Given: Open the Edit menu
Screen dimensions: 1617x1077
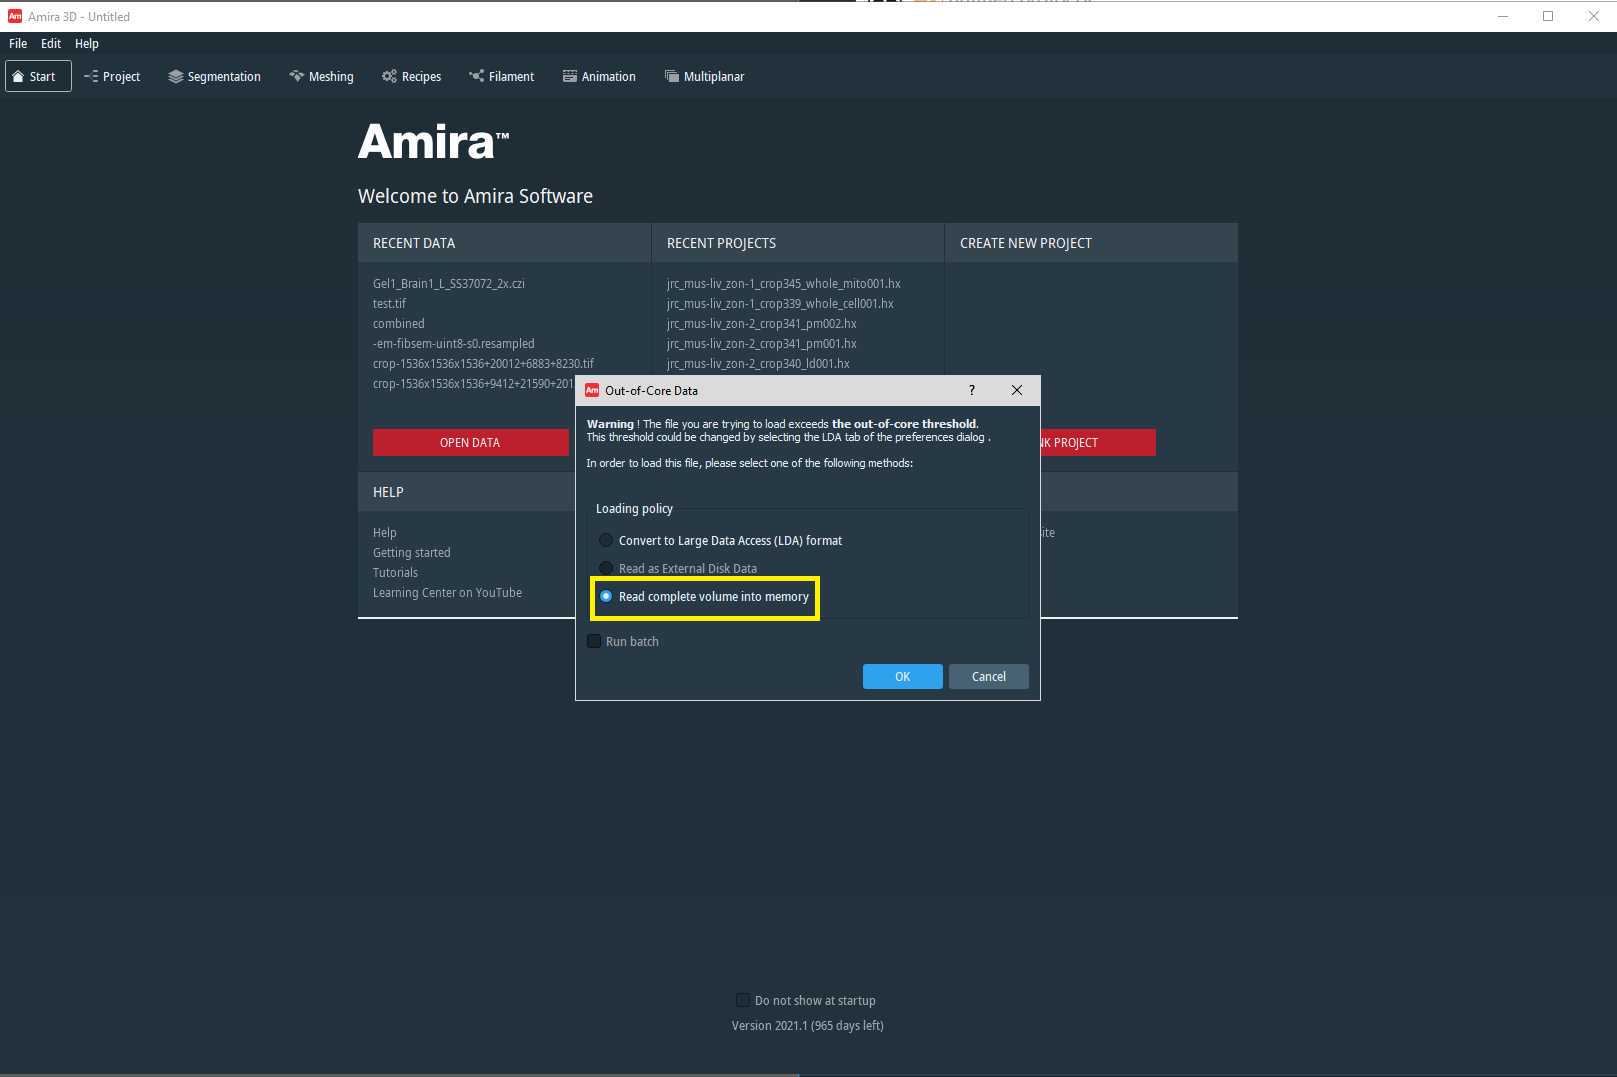Looking at the screenshot, I should point(51,43).
